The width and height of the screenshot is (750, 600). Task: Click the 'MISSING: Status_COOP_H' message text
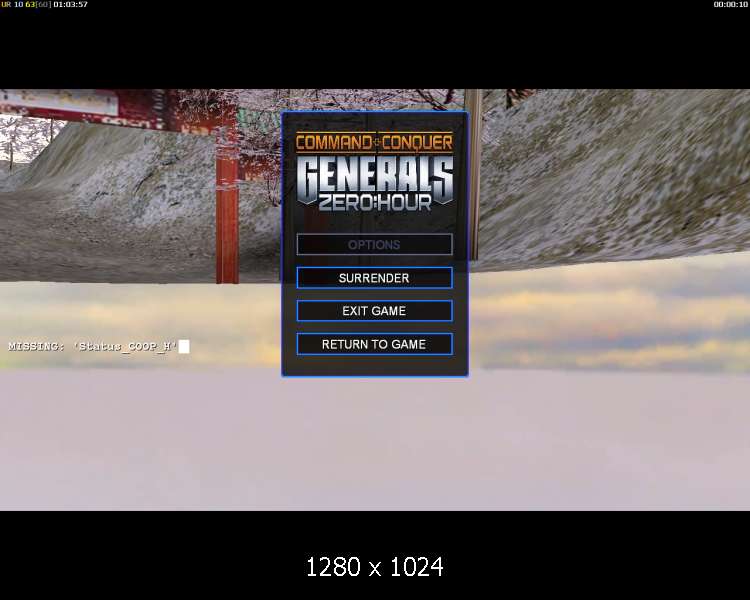coord(93,346)
